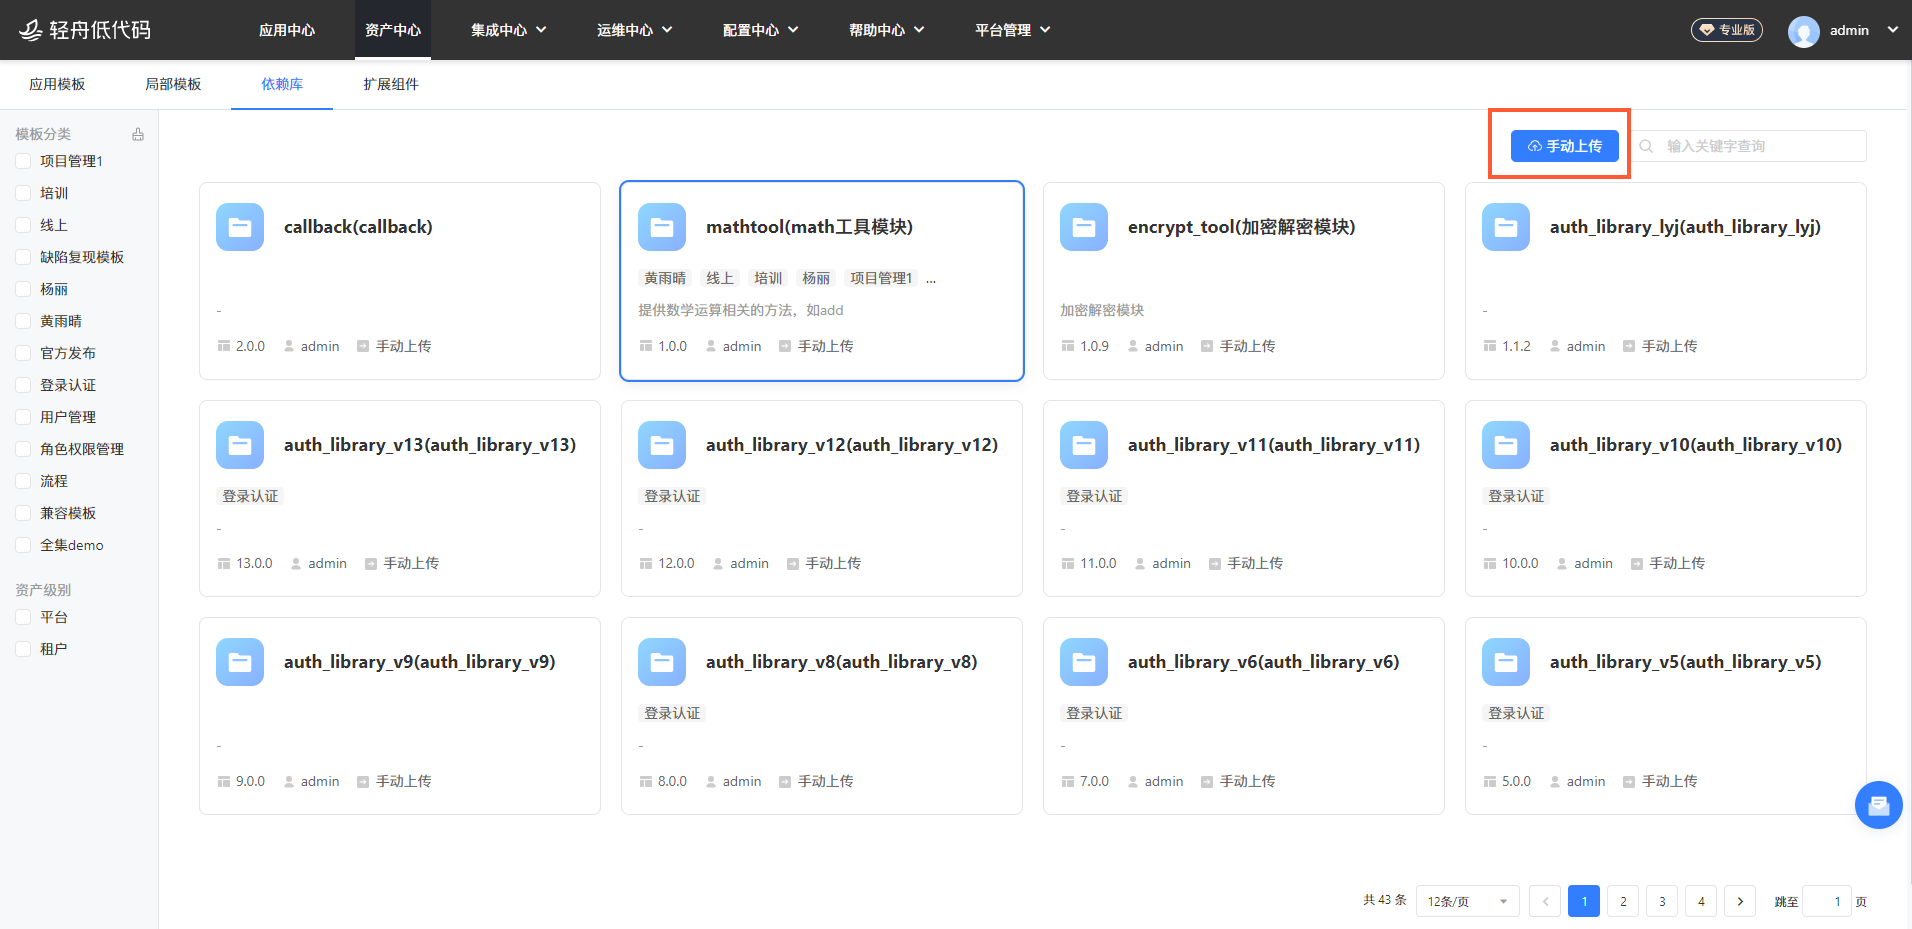Viewport: 1912px width, 929px height.
Task: Click the auth_library_v9 folder icon
Action: (x=240, y=662)
